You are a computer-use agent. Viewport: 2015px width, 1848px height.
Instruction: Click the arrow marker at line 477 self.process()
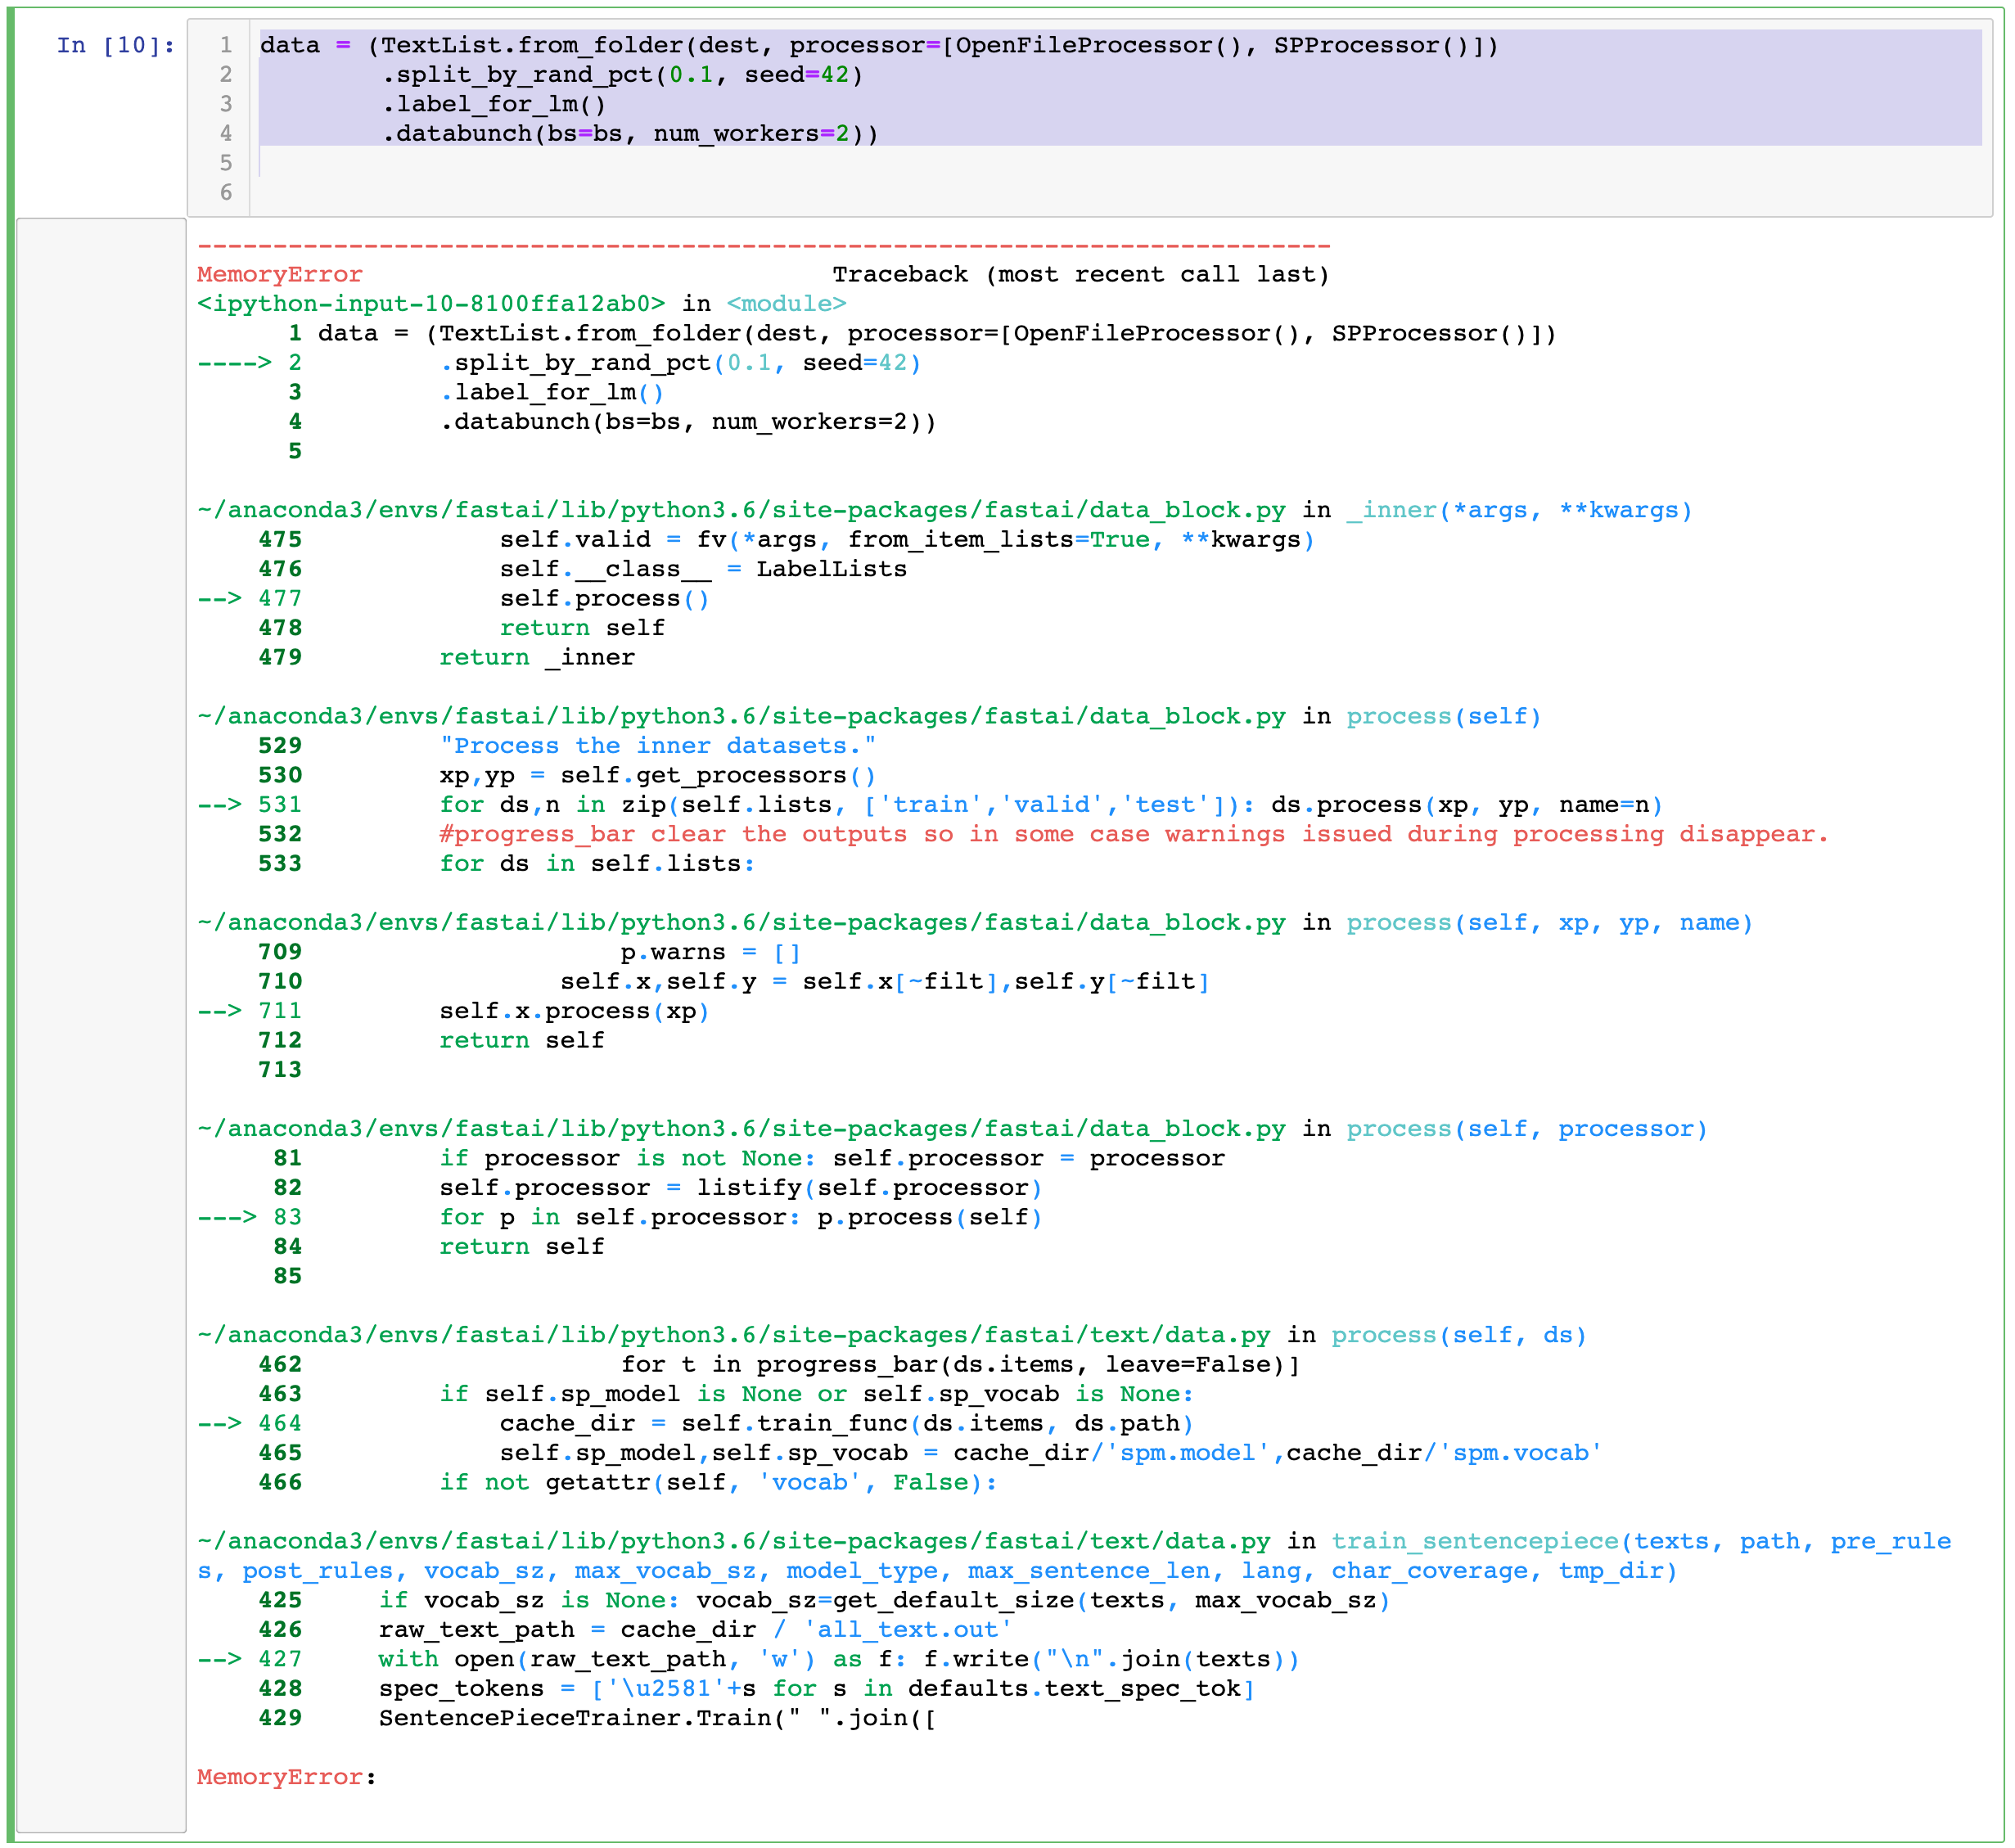click(x=219, y=599)
